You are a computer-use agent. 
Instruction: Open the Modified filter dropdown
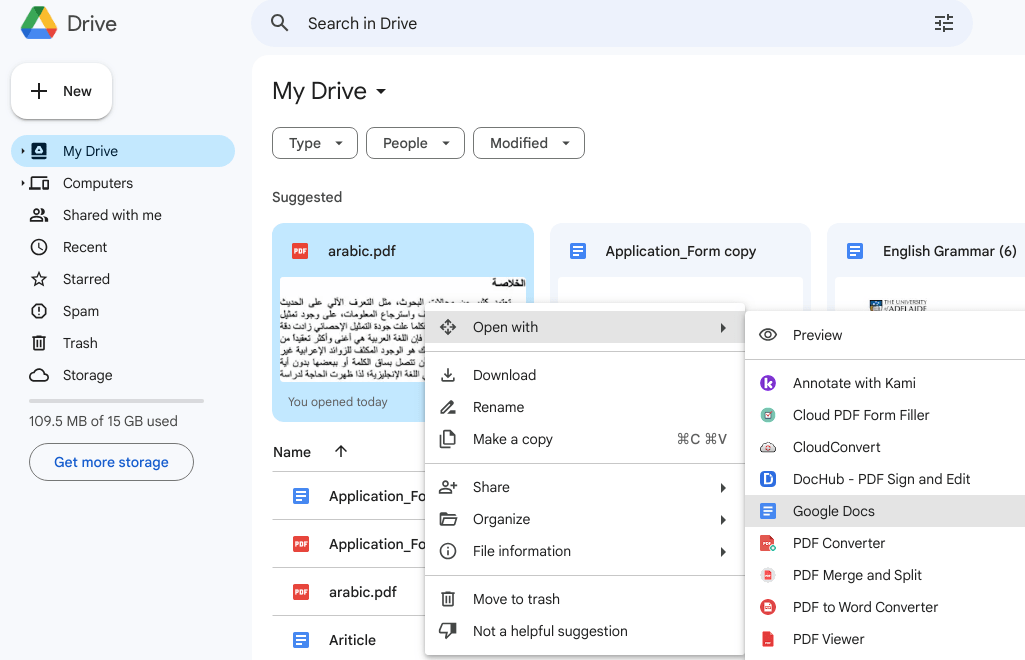click(529, 143)
